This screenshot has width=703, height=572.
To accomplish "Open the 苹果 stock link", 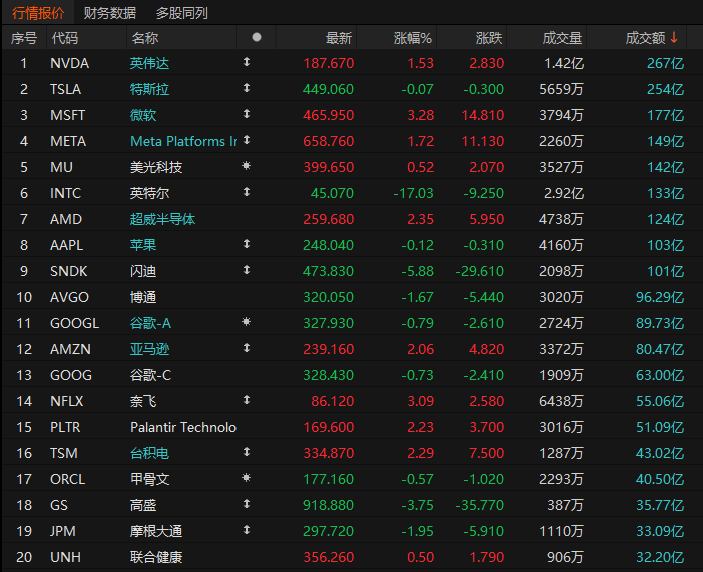I will coord(143,245).
